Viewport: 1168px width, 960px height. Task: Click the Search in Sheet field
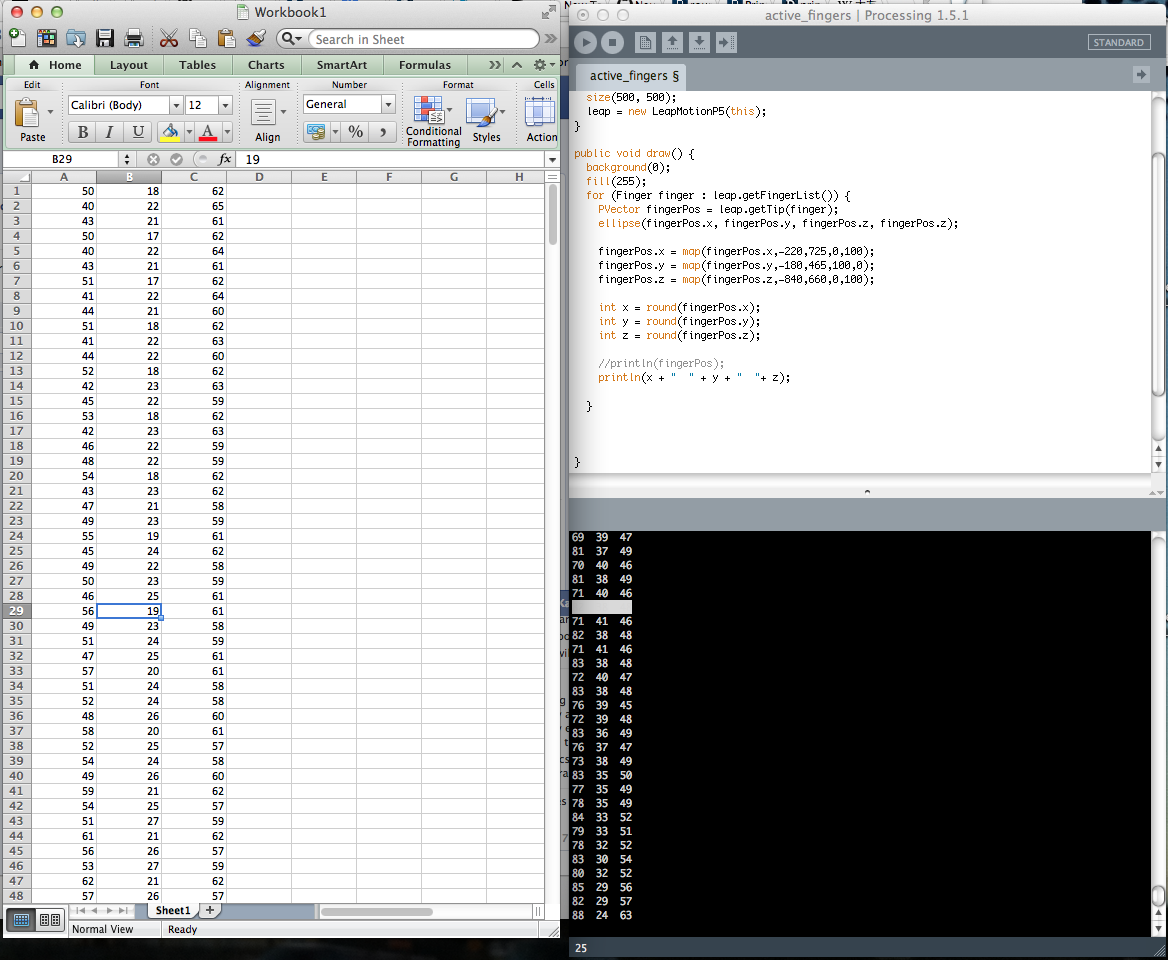click(x=423, y=39)
